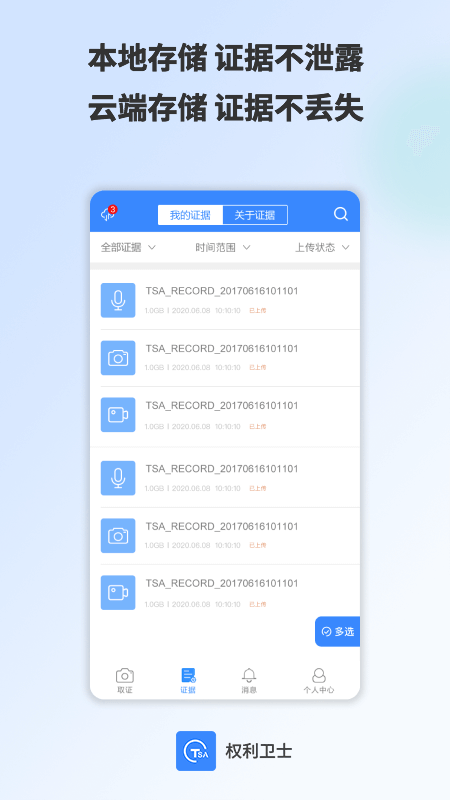Expand 上传状态 filter dropdown
This screenshot has height=800, width=450.
click(x=322, y=247)
